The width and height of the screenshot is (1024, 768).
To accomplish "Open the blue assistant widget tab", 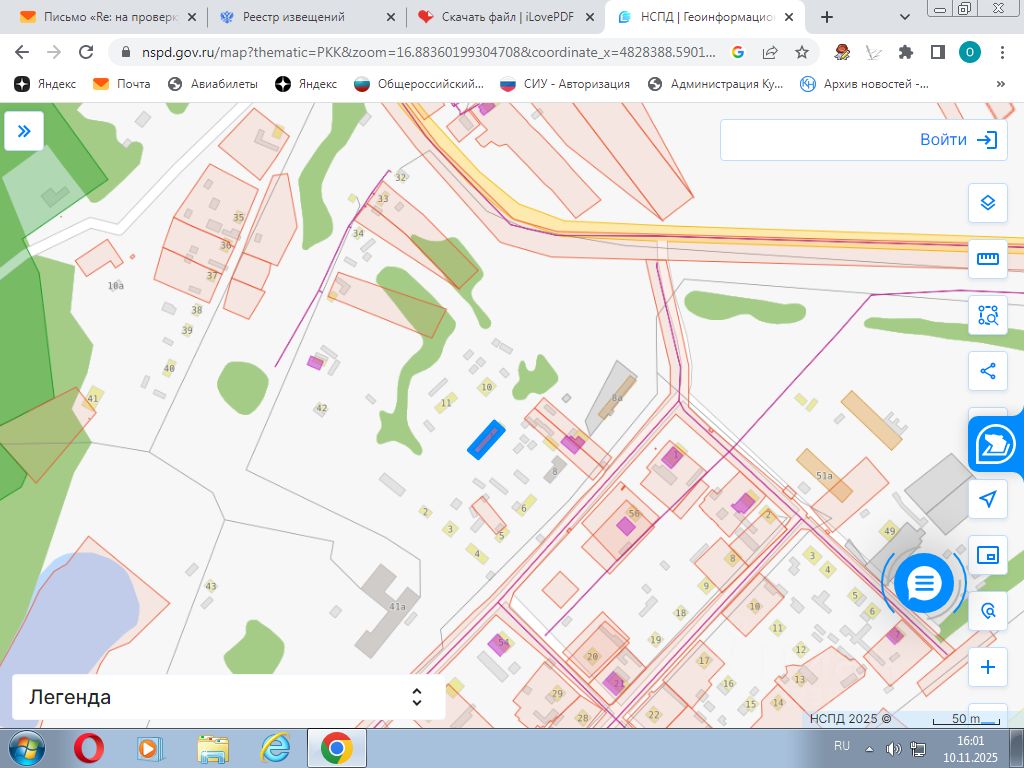I will [995, 445].
